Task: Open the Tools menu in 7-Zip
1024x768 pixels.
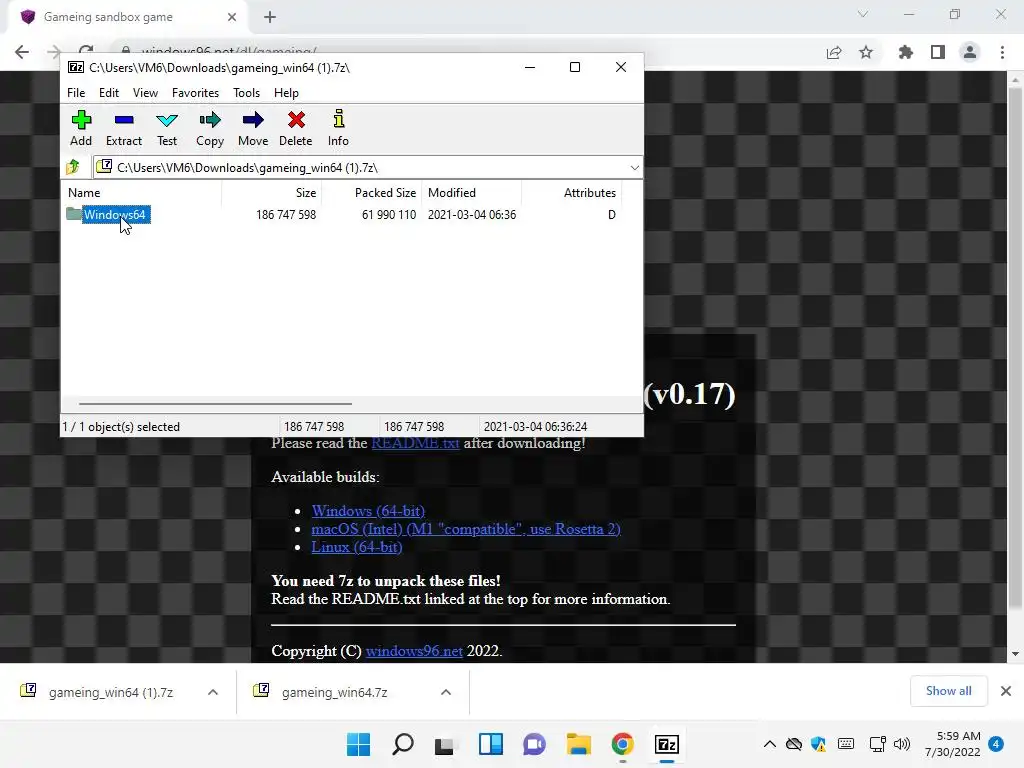Action: [x=246, y=93]
